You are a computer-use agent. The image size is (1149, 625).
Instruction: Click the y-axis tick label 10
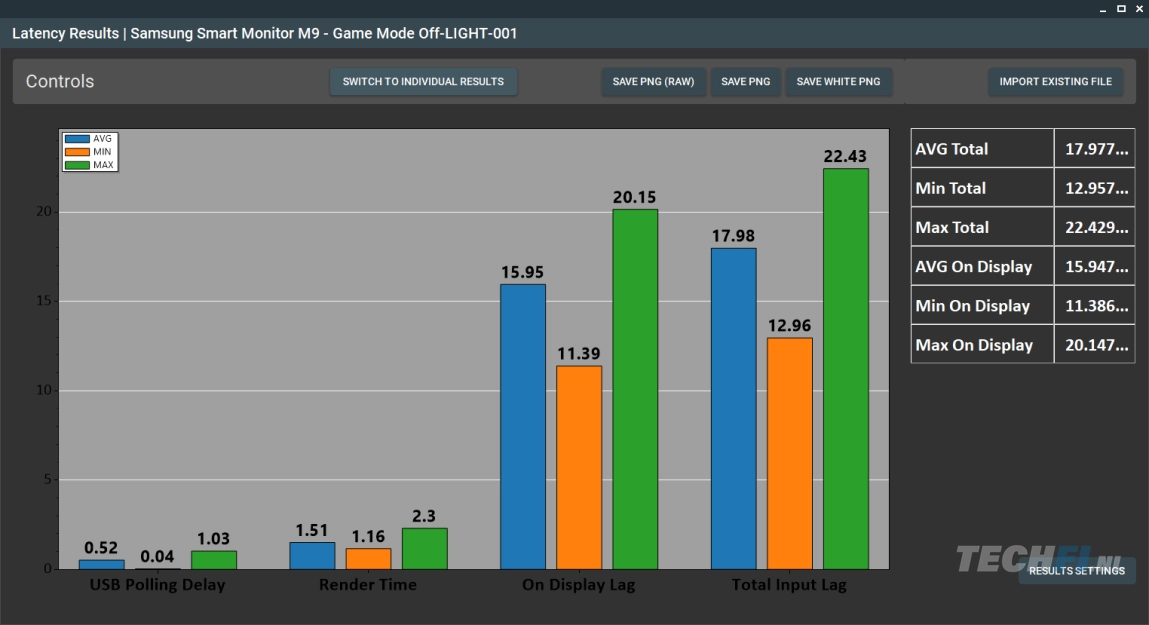[44, 391]
